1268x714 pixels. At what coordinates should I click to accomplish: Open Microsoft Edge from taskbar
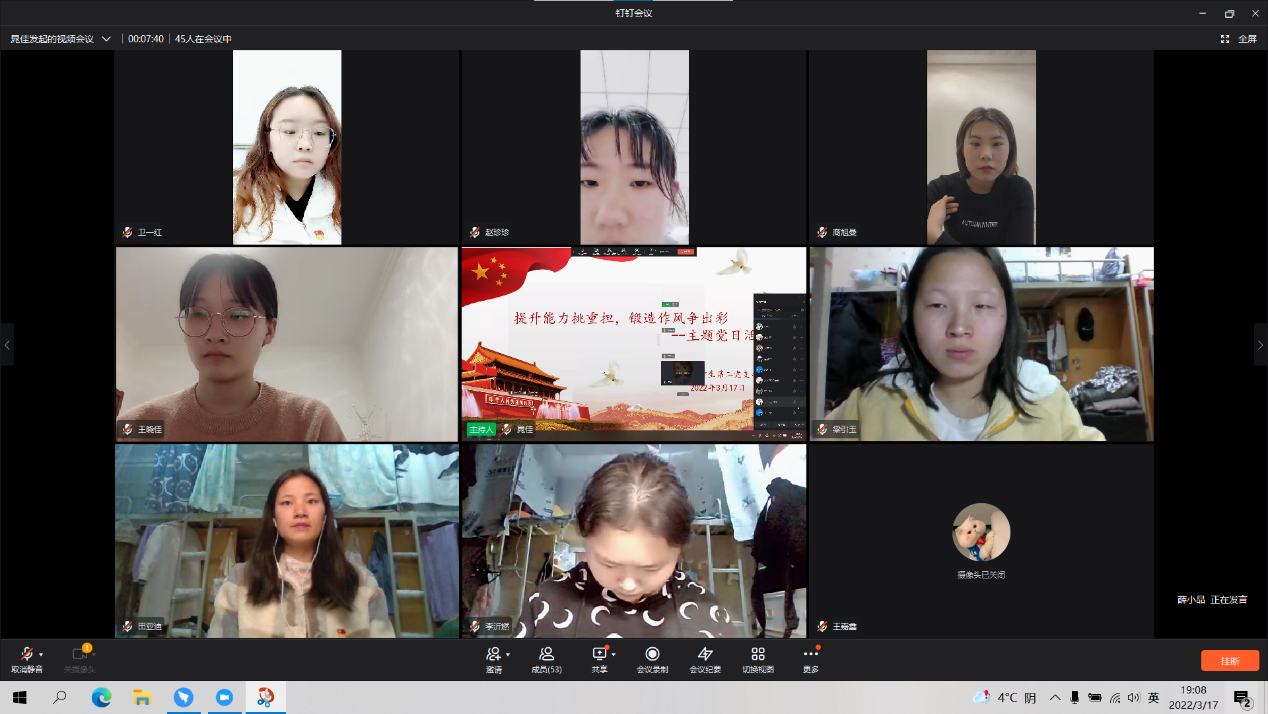(101, 698)
